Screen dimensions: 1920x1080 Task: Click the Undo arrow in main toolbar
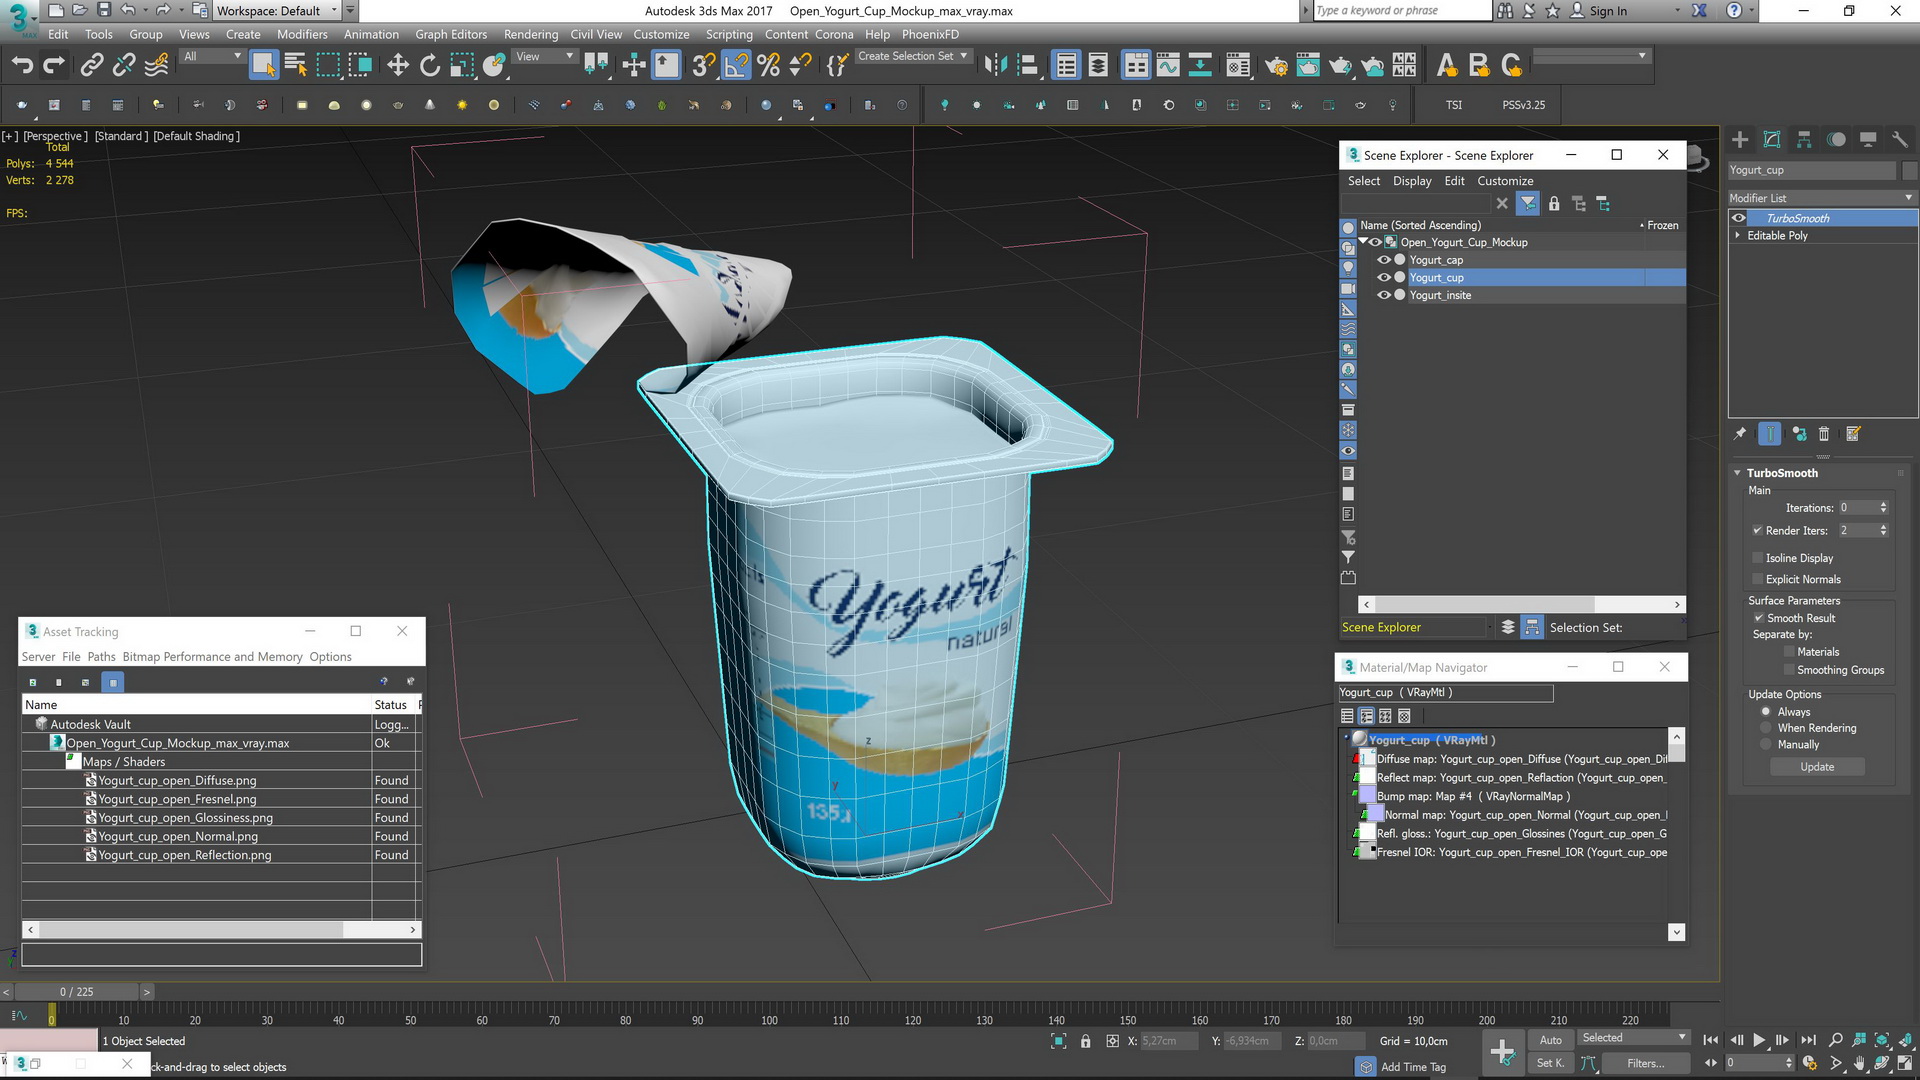(x=22, y=66)
